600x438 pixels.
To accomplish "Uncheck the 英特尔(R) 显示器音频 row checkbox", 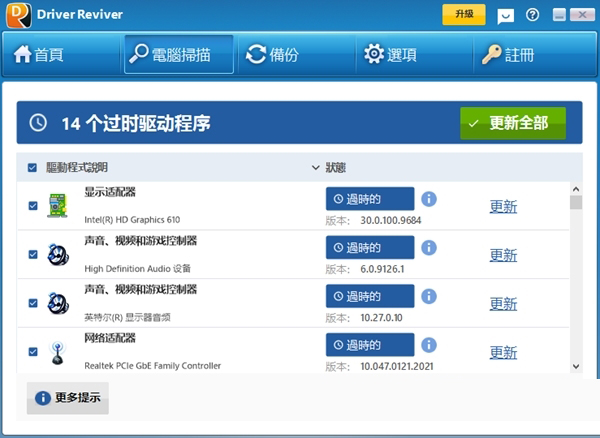I will (33, 303).
